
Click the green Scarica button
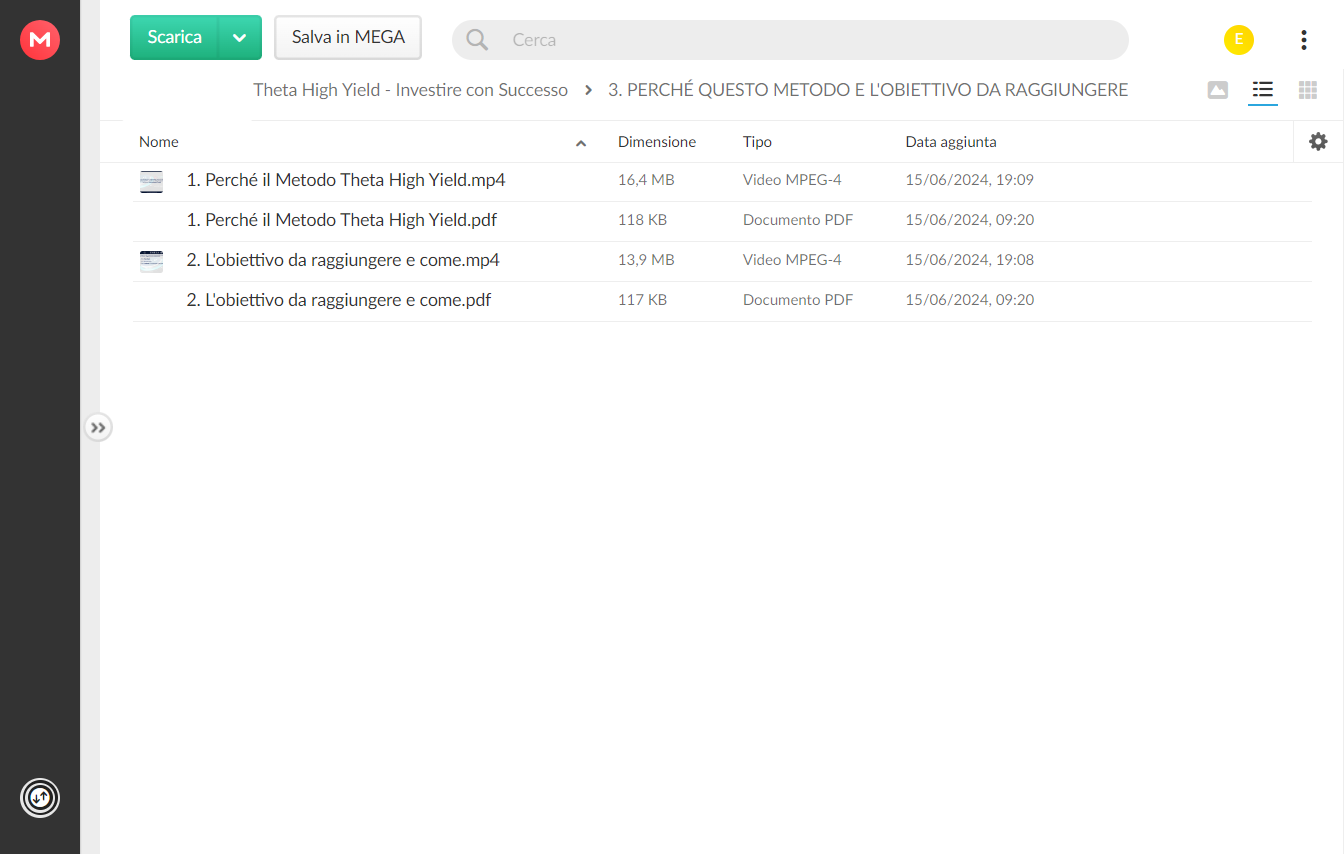[175, 37]
